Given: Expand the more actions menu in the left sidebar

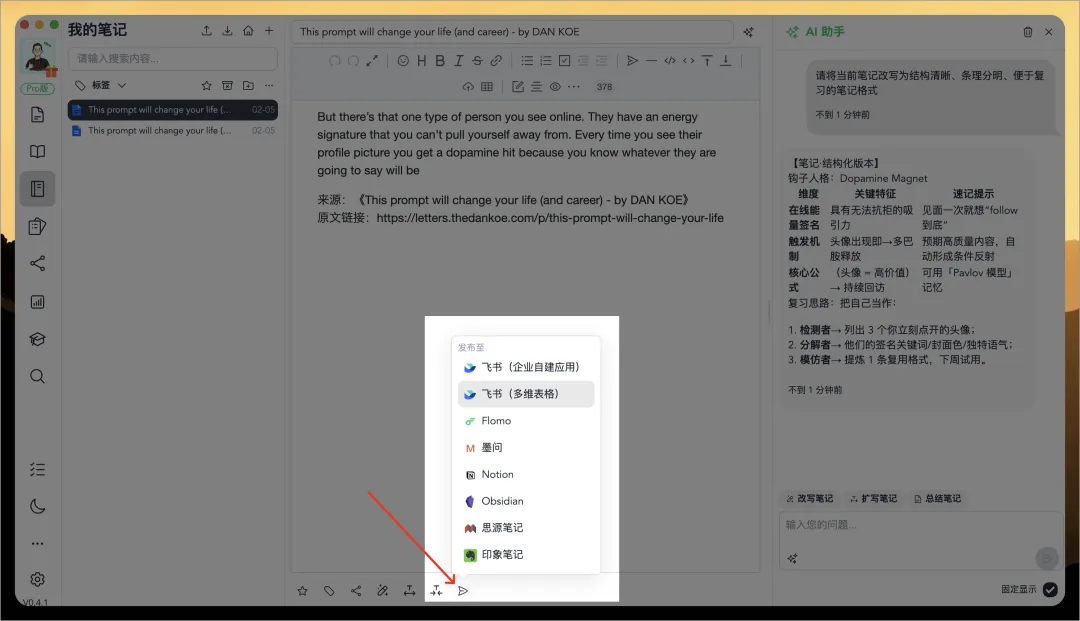Looking at the screenshot, I should pos(37,542).
